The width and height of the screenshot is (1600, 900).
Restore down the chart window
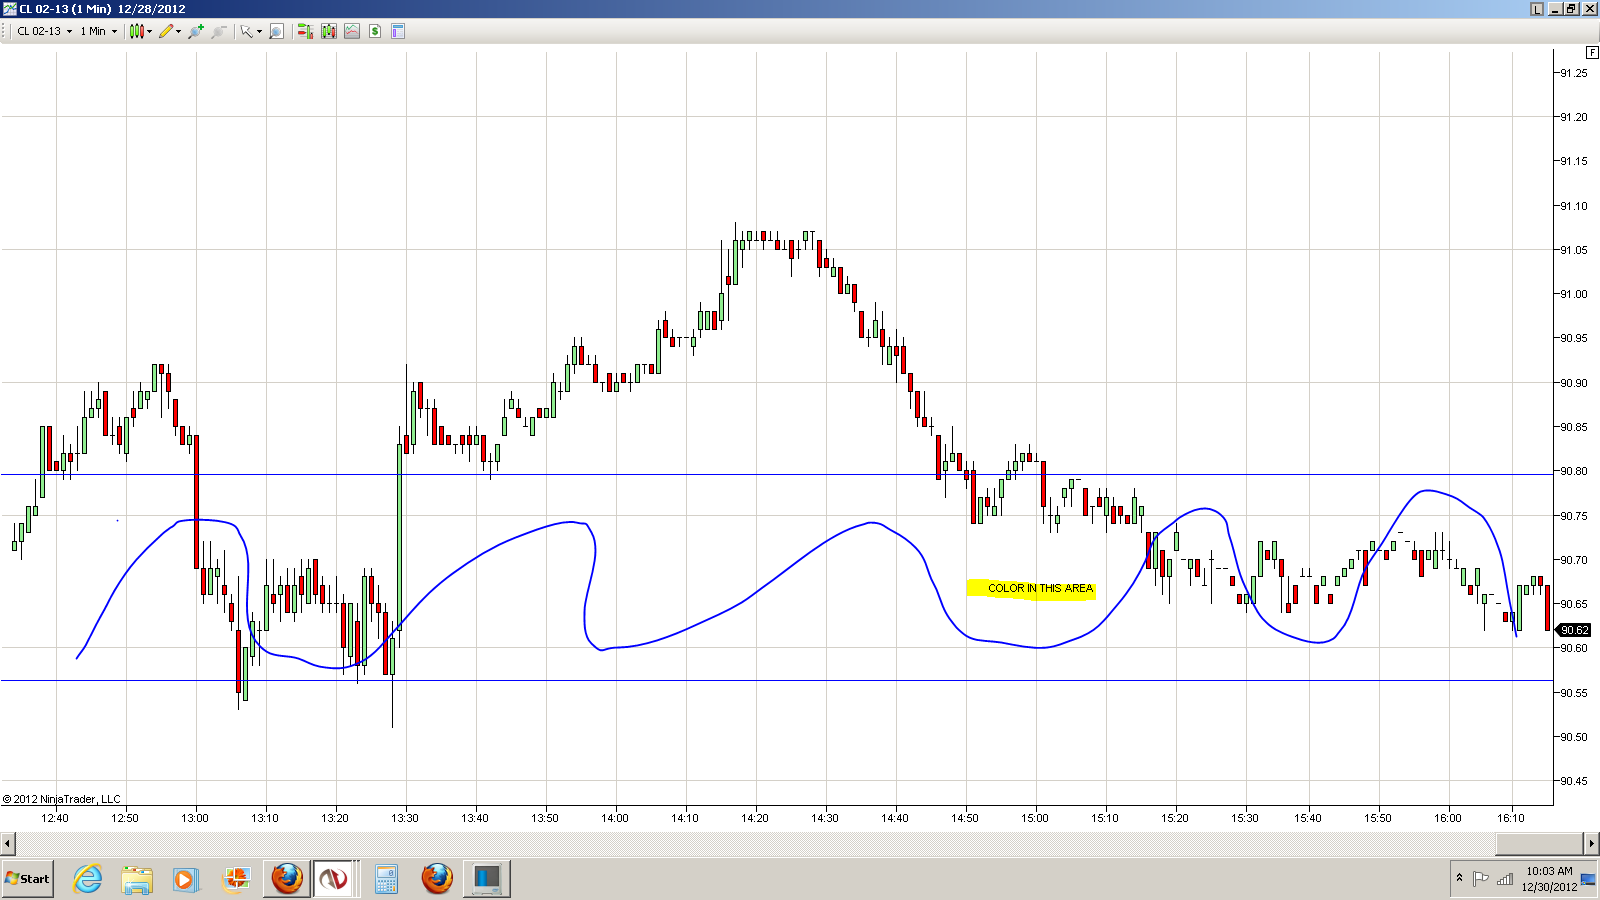coord(1572,9)
